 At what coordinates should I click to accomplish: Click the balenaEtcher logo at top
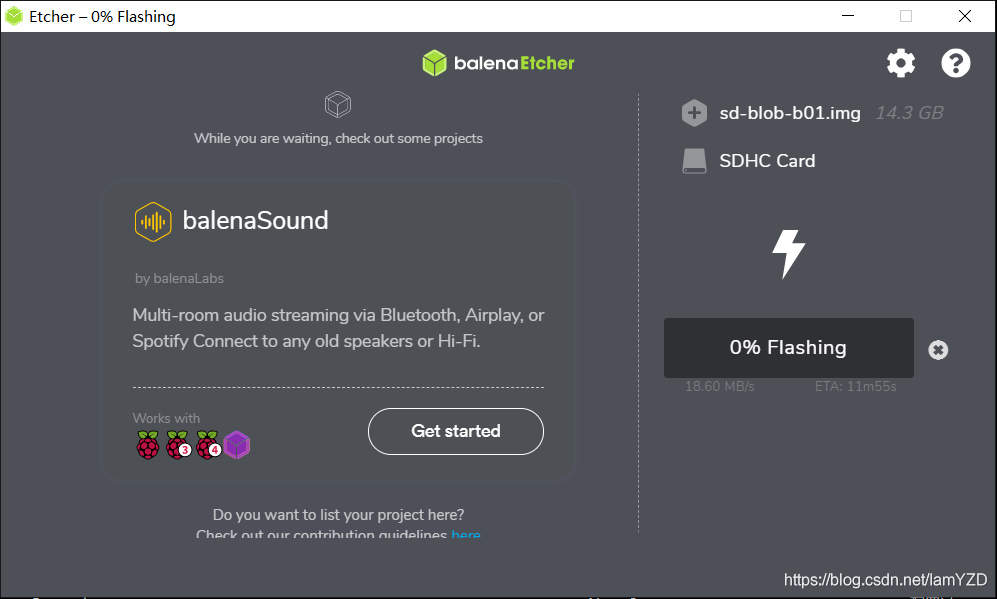click(498, 63)
